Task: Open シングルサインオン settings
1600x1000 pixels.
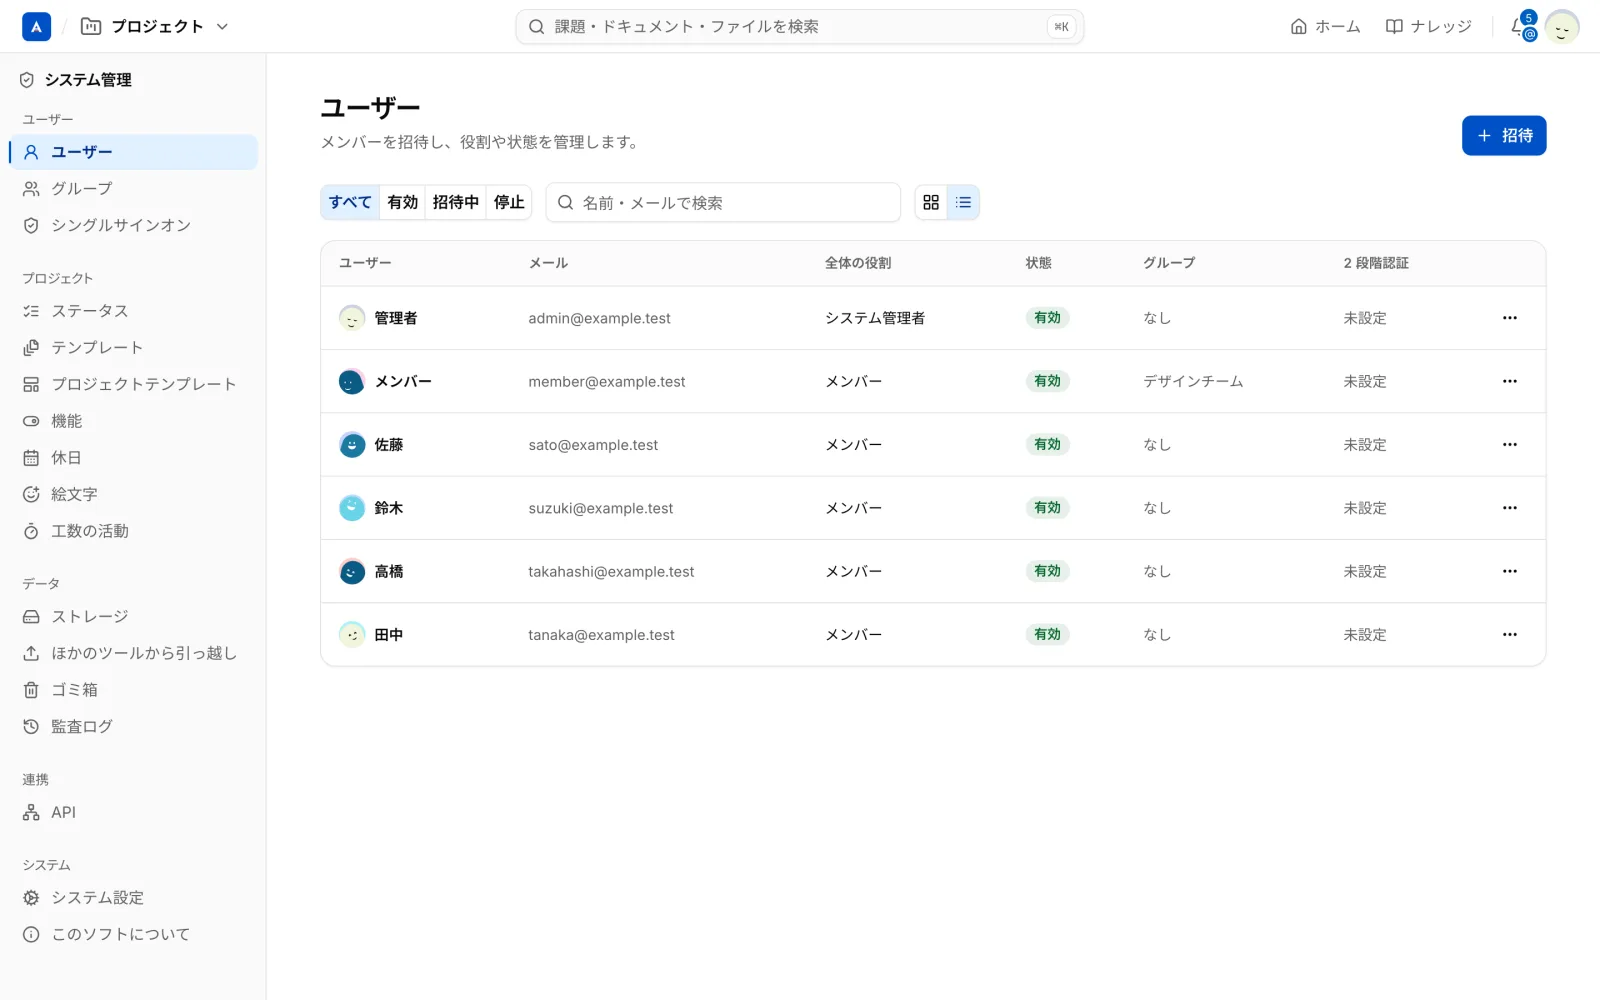Action: tap(133, 226)
